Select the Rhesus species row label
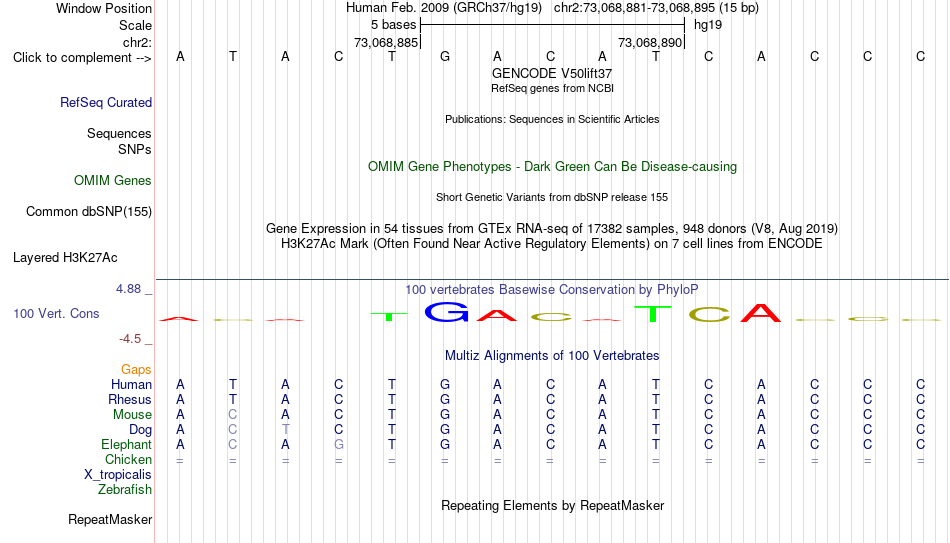The width and height of the screenshot is (950, 543). [x=130, y=399]
